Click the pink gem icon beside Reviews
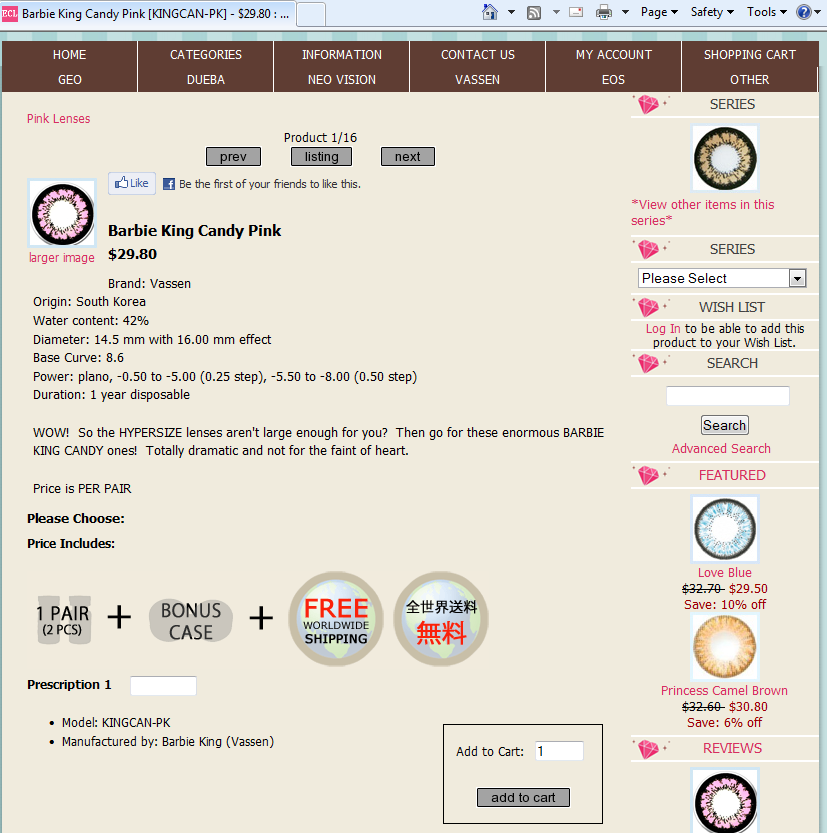 (x=649, y=748)
